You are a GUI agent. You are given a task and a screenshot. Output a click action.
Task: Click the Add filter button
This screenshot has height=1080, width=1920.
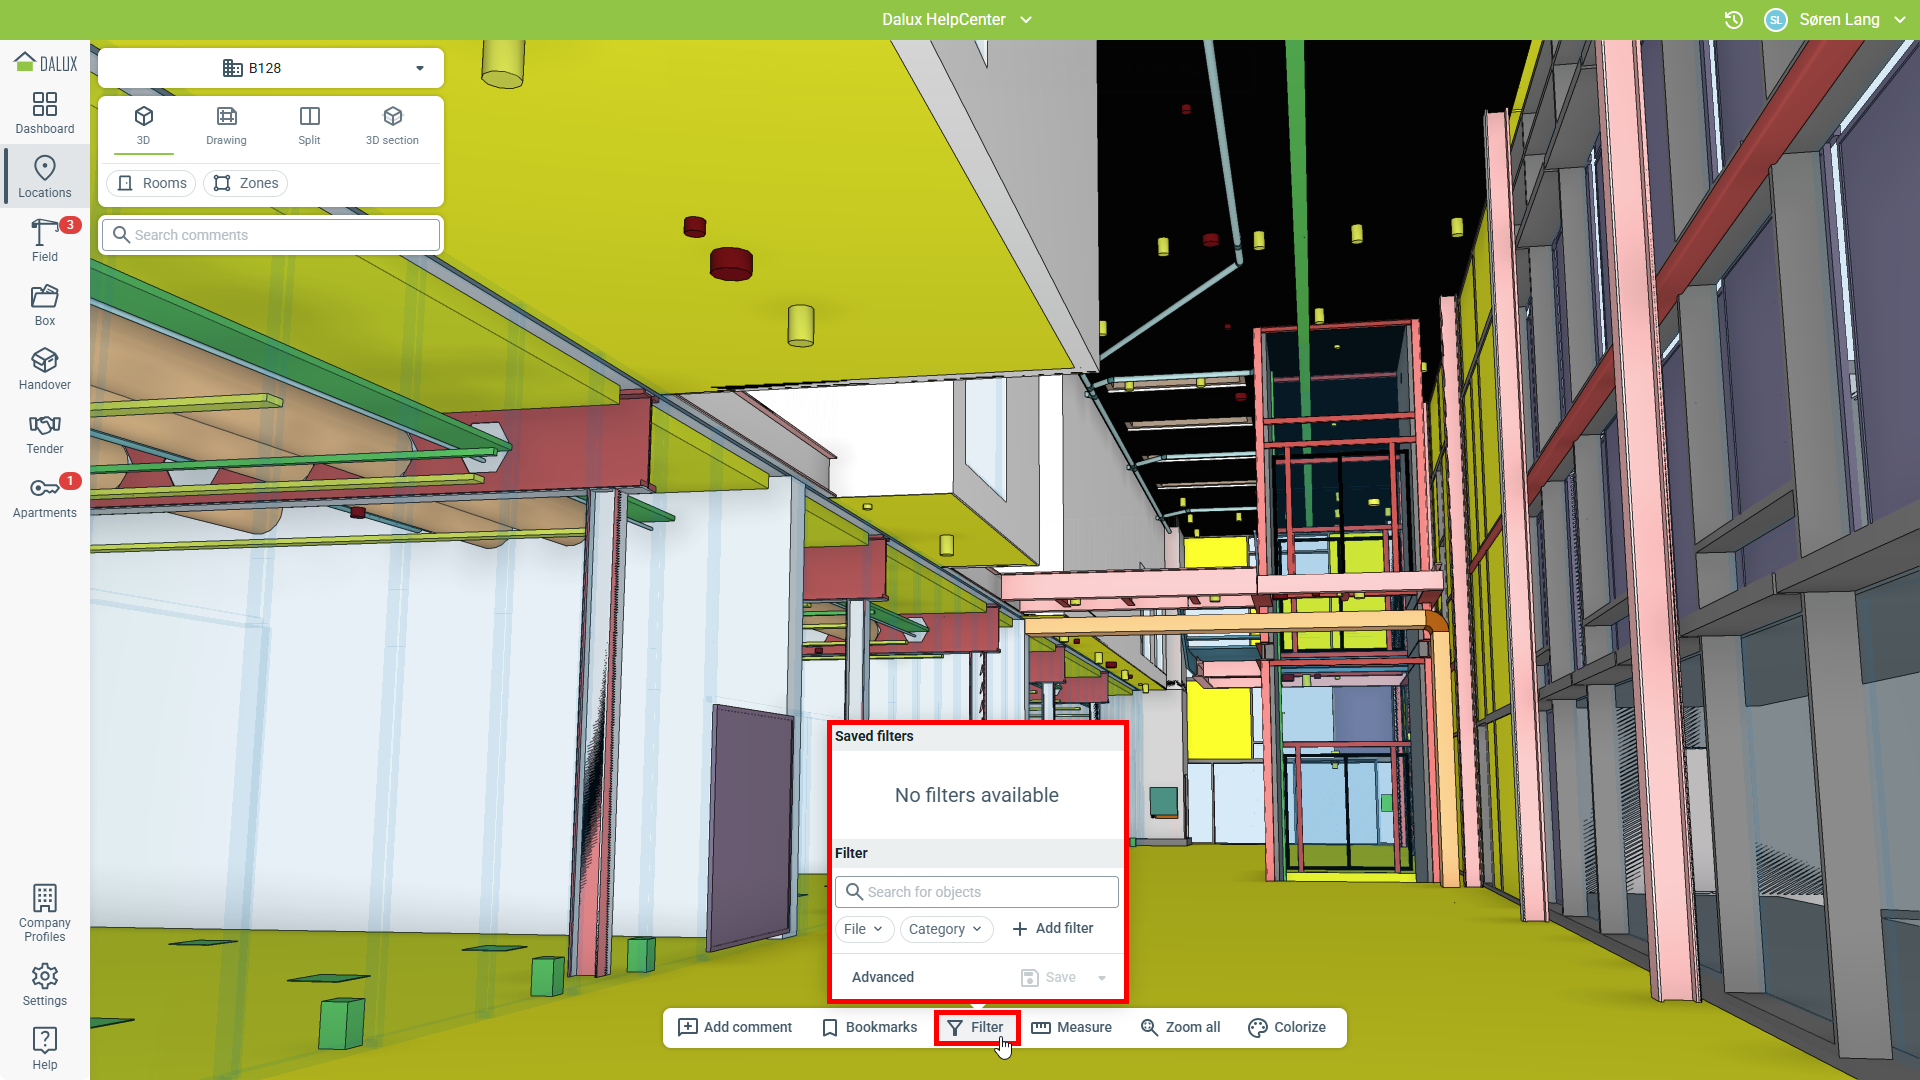click(1053, 928)
